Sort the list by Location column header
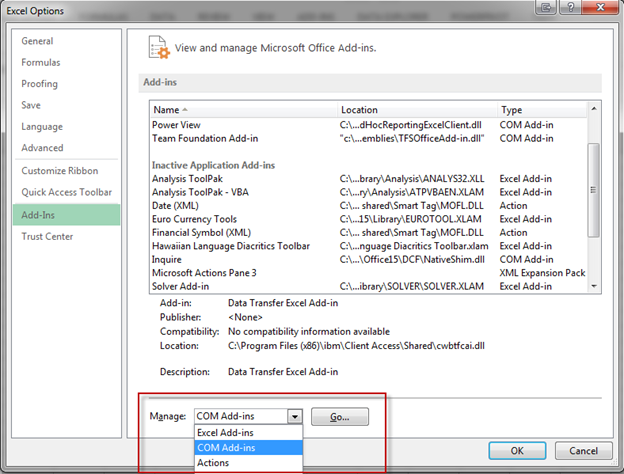The height and width of the screenshot is (474, 624). click(x=417, y=110)
